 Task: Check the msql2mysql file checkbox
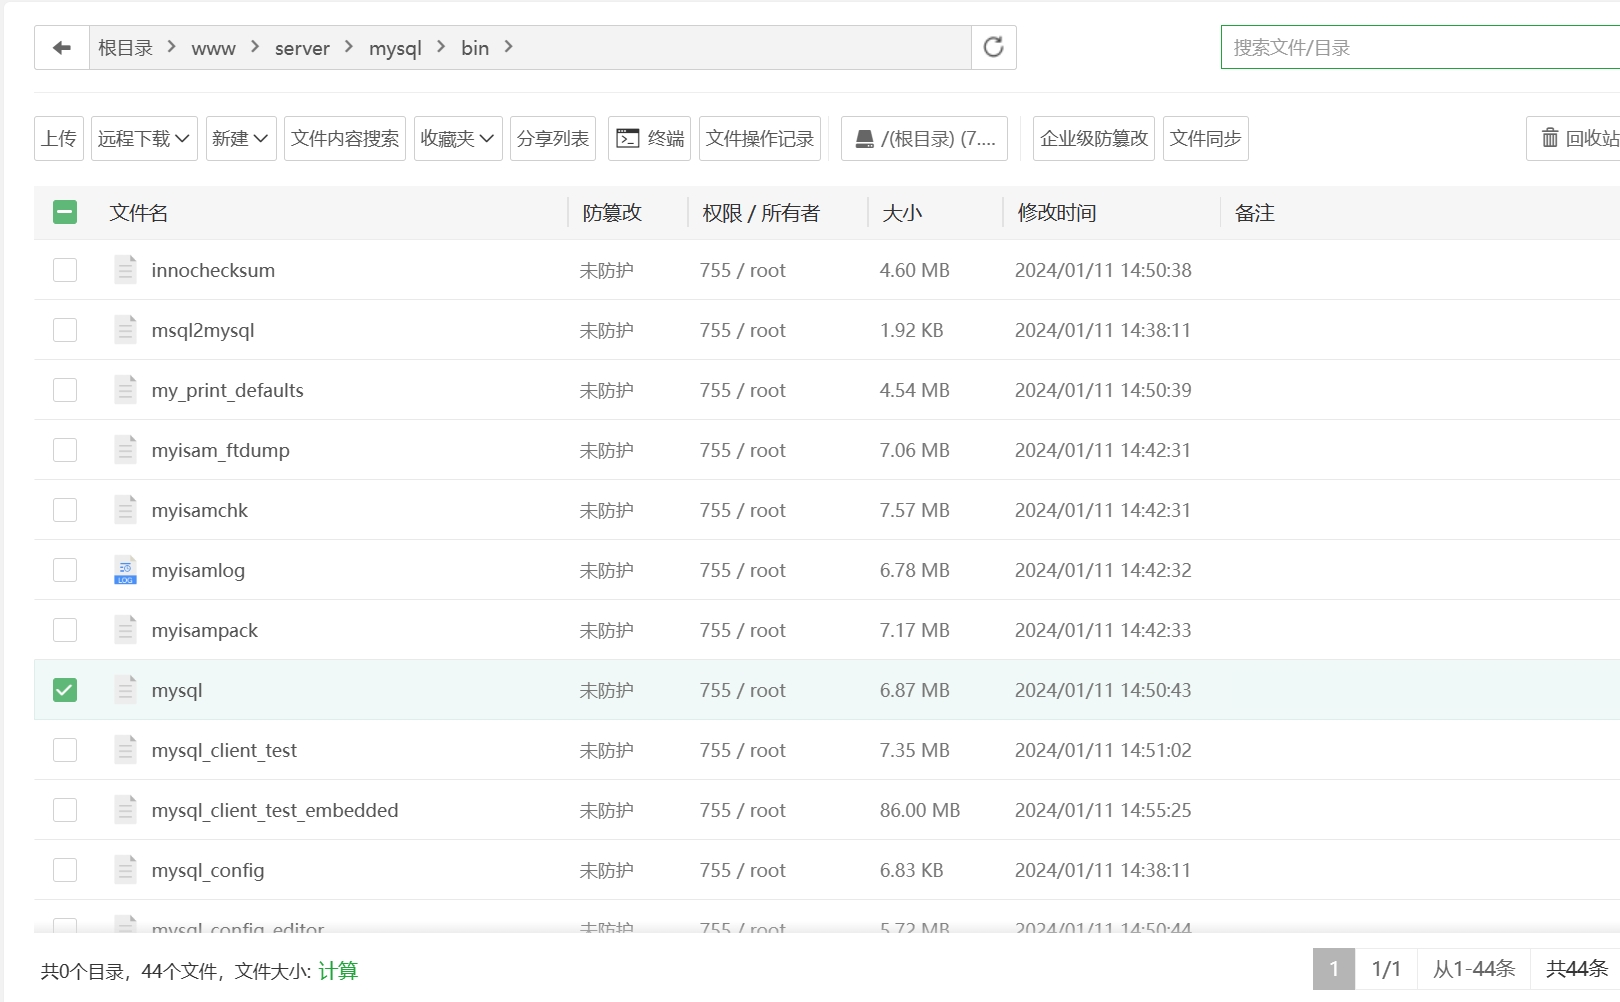pos(65,330)
